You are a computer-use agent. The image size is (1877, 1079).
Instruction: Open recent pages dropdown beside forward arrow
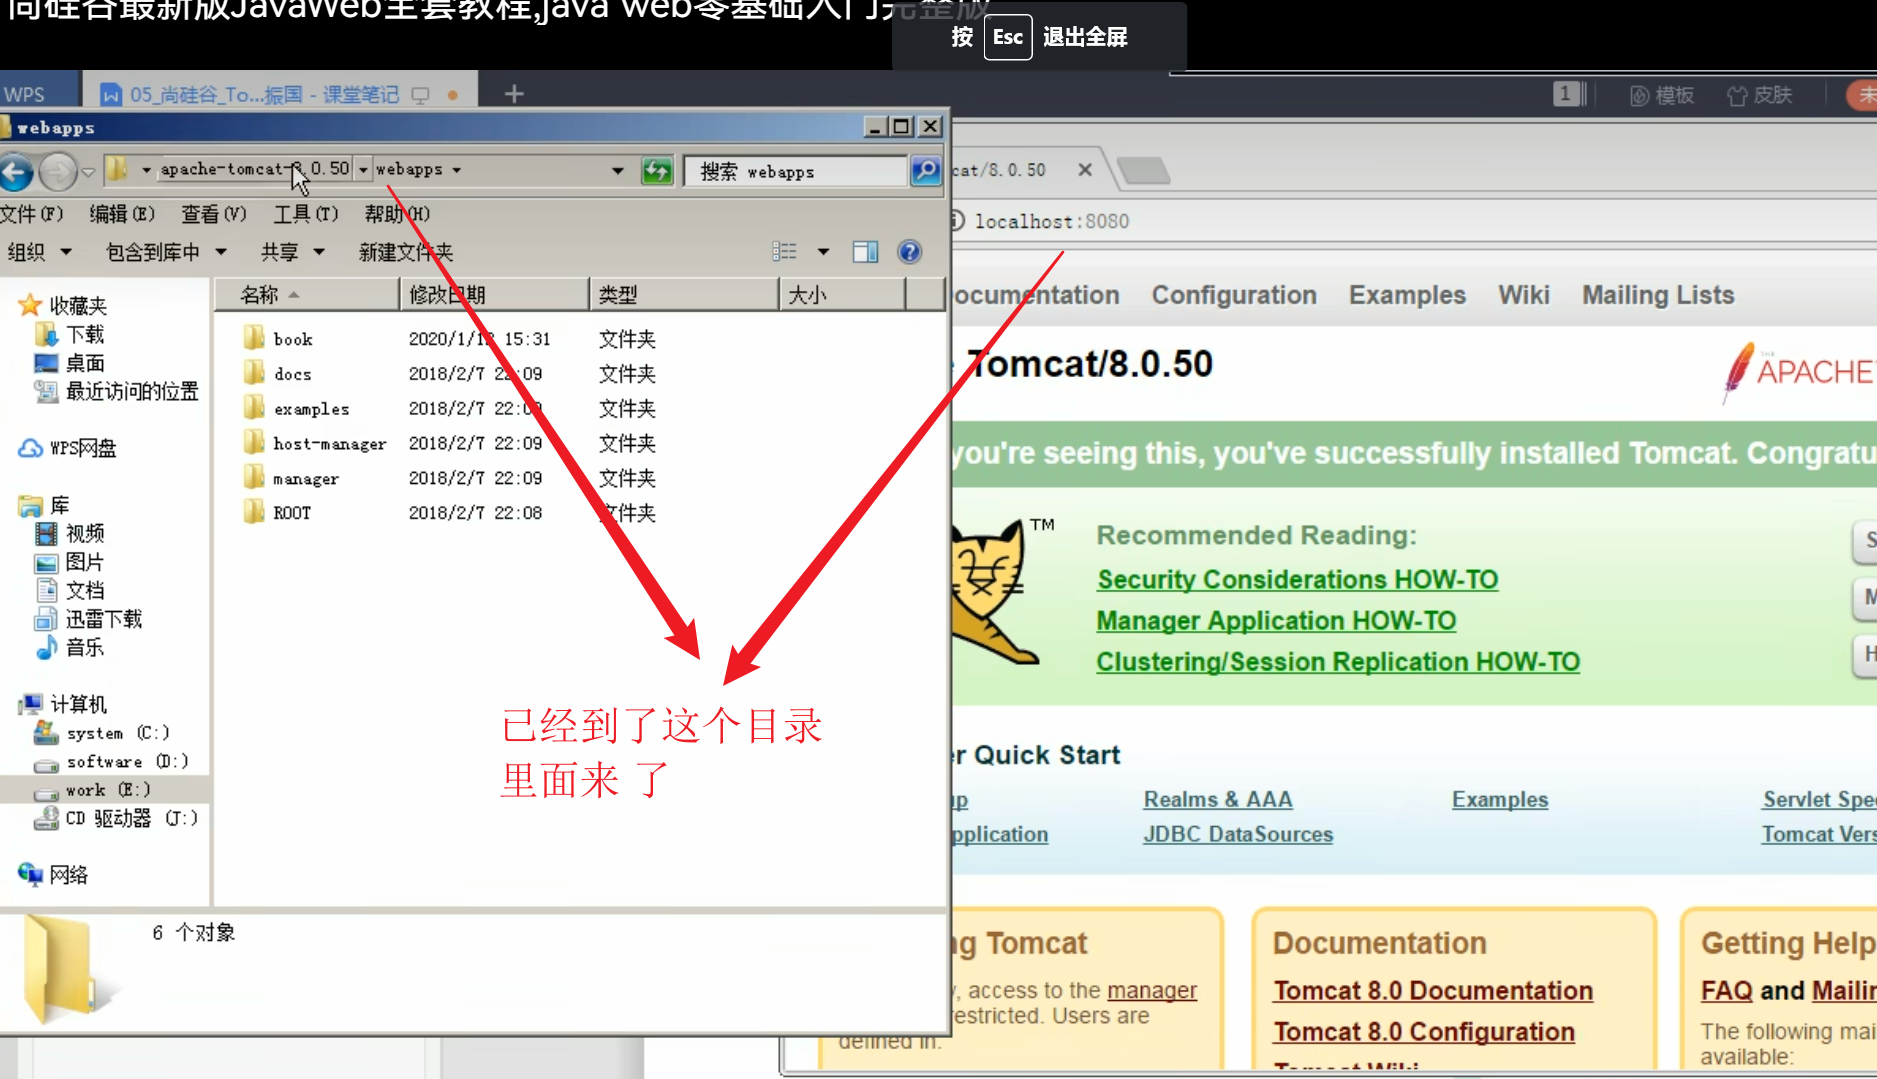pyautogui.click(x=88, y=172)
